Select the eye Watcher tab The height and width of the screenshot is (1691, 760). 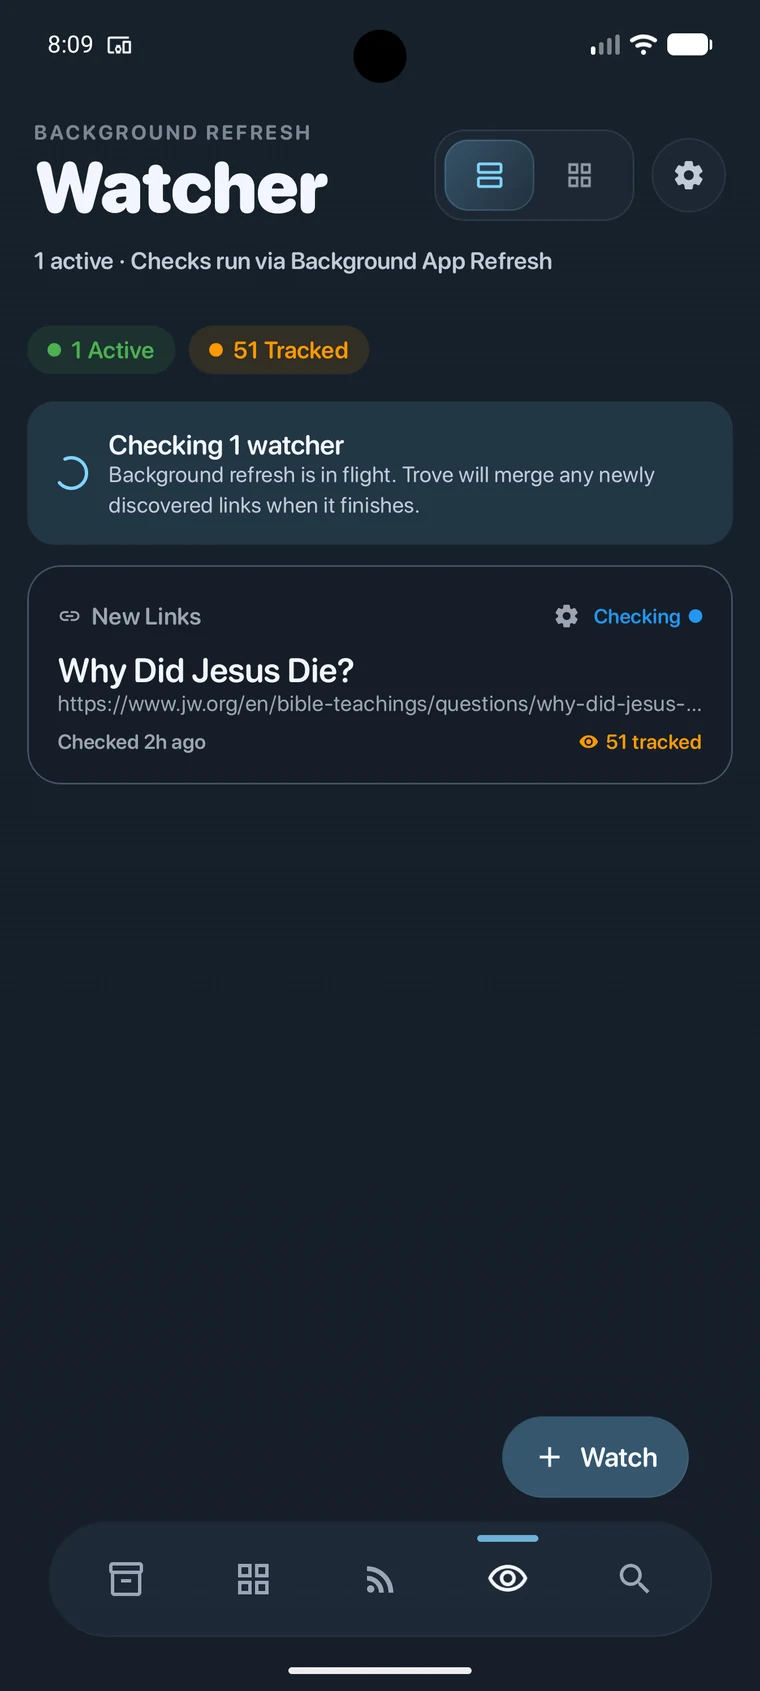tap(507, 1578)
